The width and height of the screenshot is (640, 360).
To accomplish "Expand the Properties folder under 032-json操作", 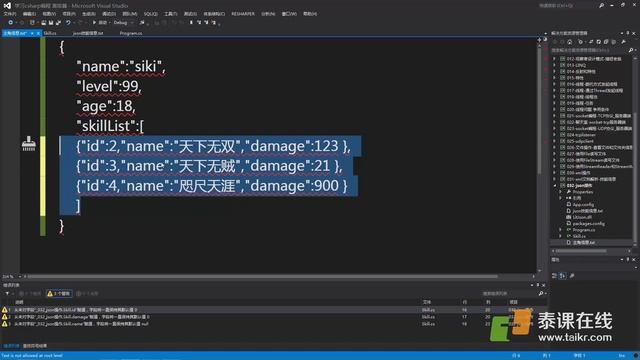I will coord(560,192).
